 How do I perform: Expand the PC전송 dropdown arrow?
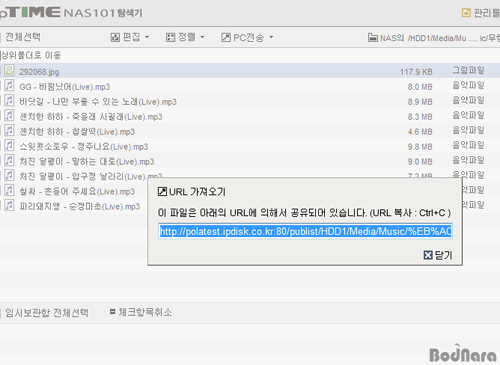click(x=271, y=37)
